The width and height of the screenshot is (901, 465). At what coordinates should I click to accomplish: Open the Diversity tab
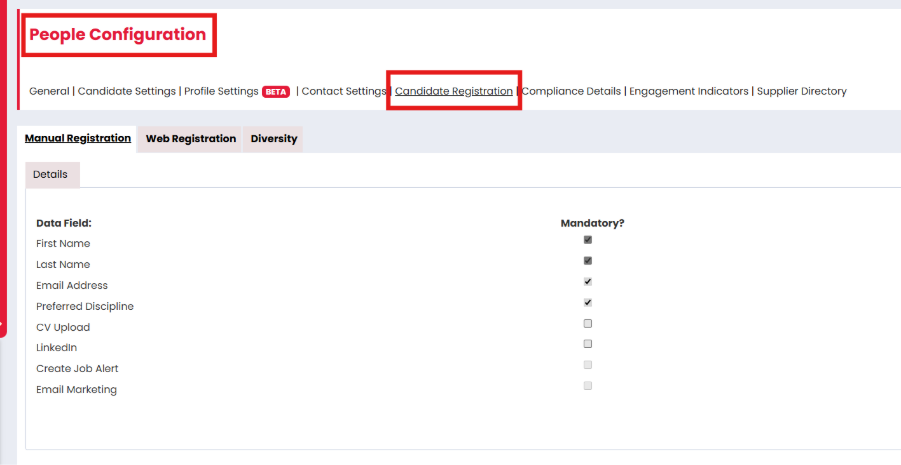(274, 139)
